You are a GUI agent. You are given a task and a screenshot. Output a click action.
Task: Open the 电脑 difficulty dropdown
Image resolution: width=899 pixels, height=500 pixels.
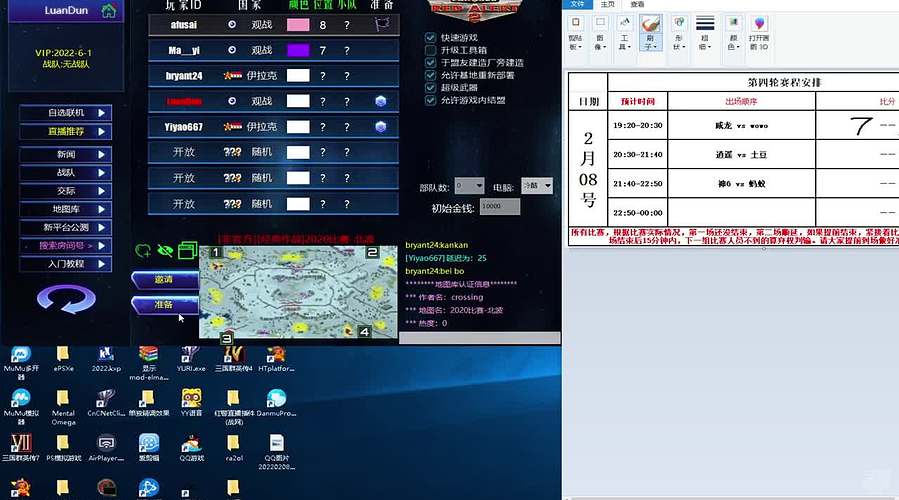[x=535, y=185]
